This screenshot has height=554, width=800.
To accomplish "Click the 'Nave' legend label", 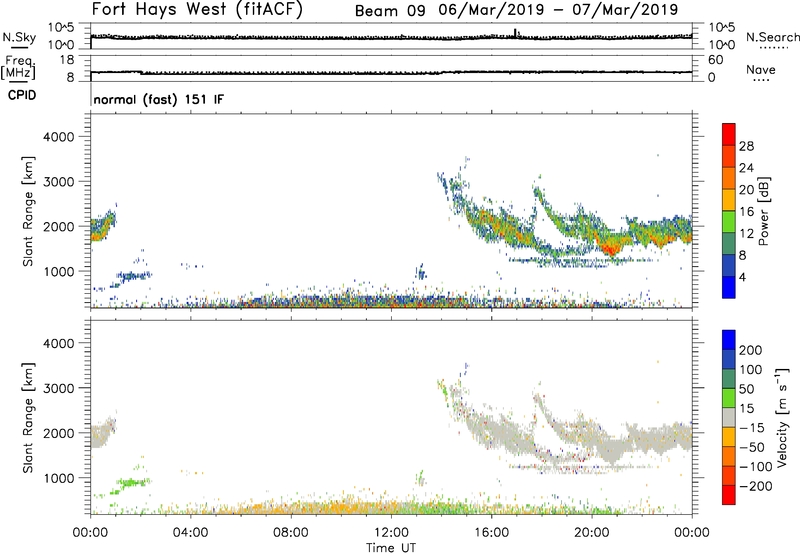I will [760, 70].
